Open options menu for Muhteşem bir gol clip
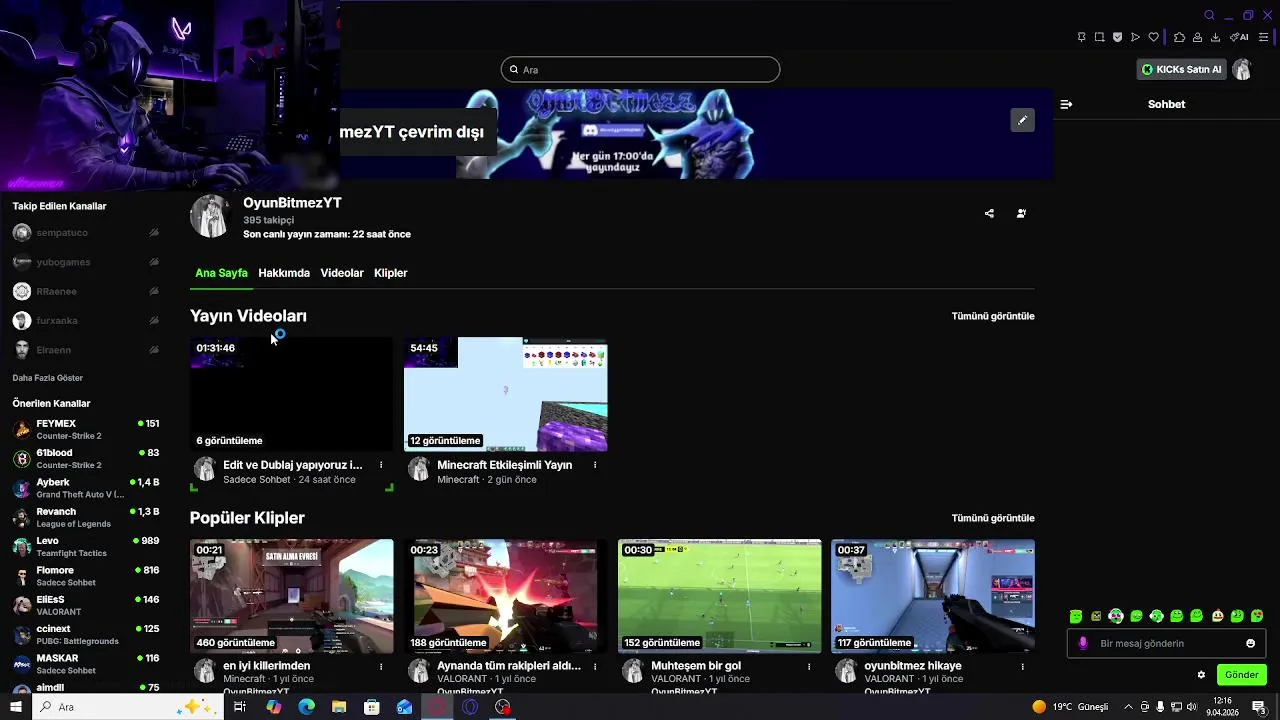Screen dimensions: 1280x720 click(809, 666)
